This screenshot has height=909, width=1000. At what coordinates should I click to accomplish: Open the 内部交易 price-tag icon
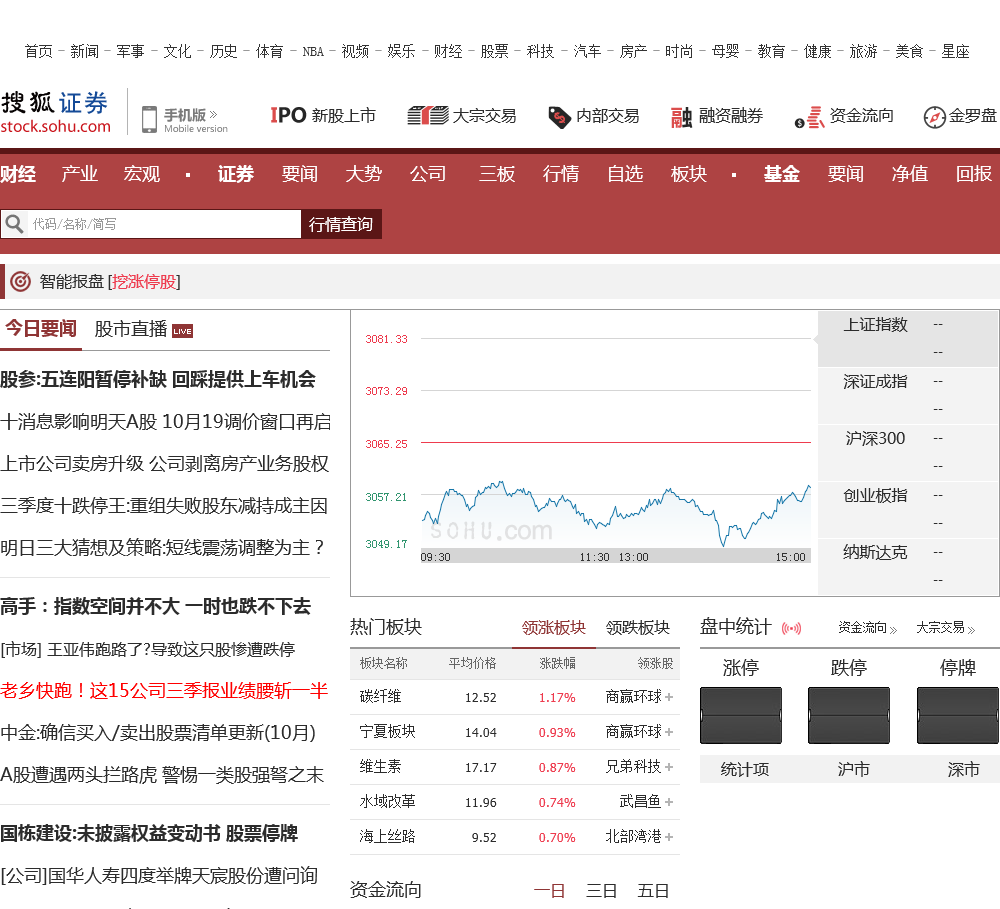coord(559,117)
